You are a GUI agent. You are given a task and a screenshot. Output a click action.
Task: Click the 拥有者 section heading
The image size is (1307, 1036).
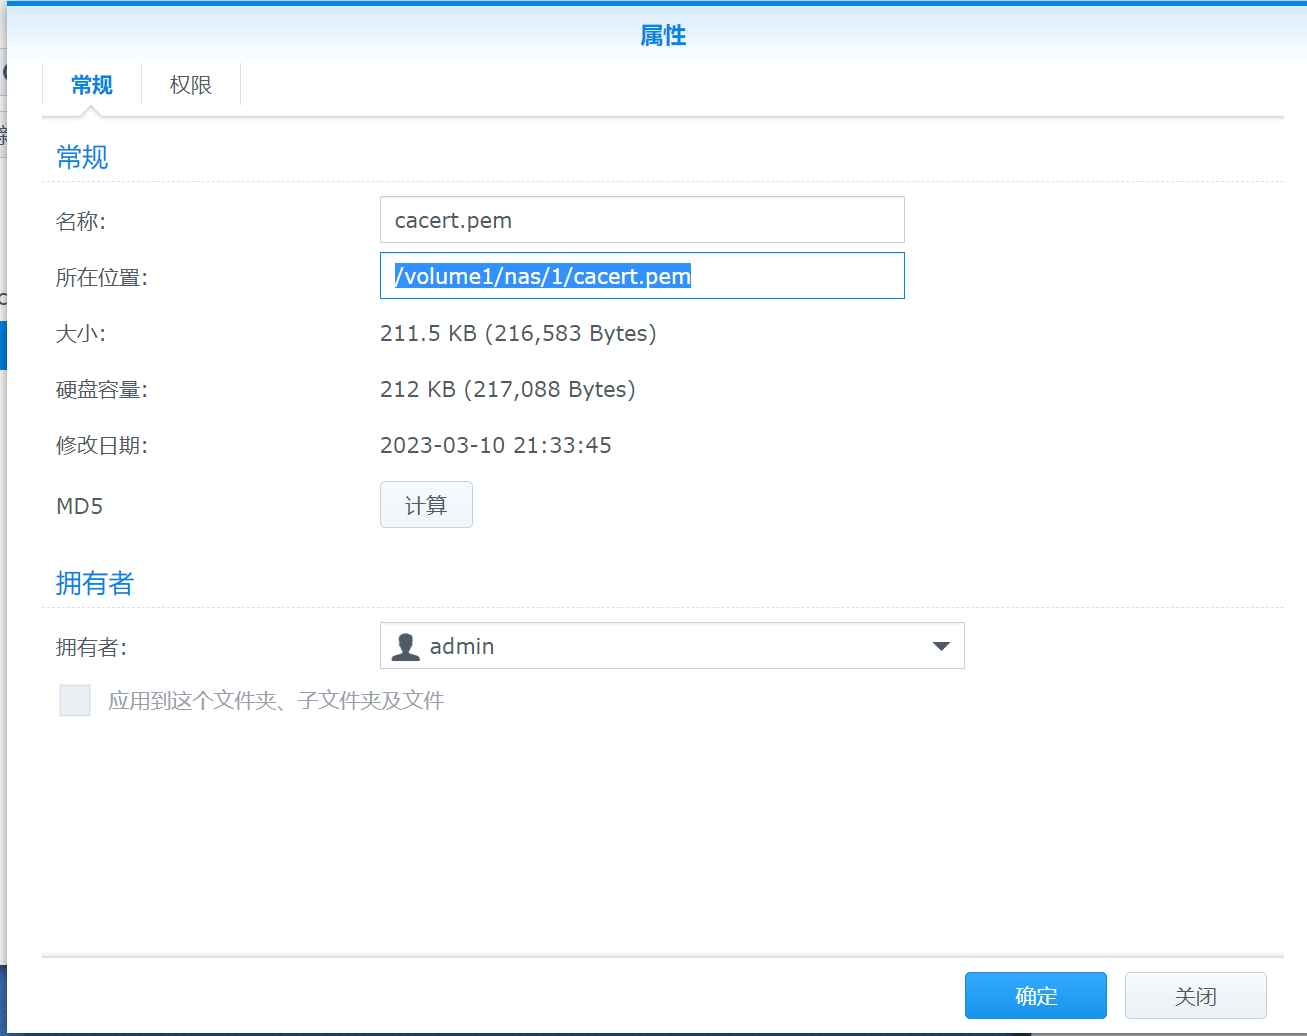click(95, 583)
